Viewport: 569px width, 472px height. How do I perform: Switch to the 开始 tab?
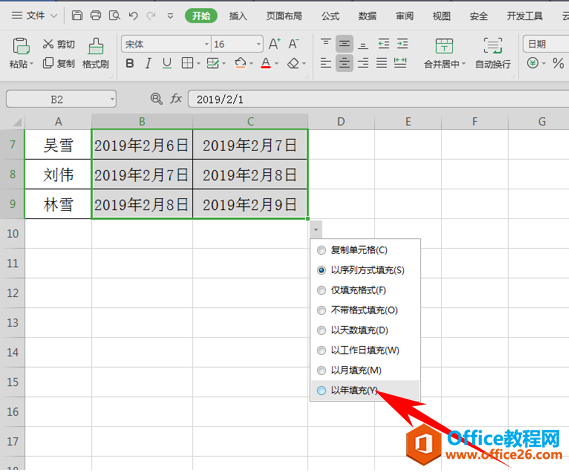[x=201, y=16]
